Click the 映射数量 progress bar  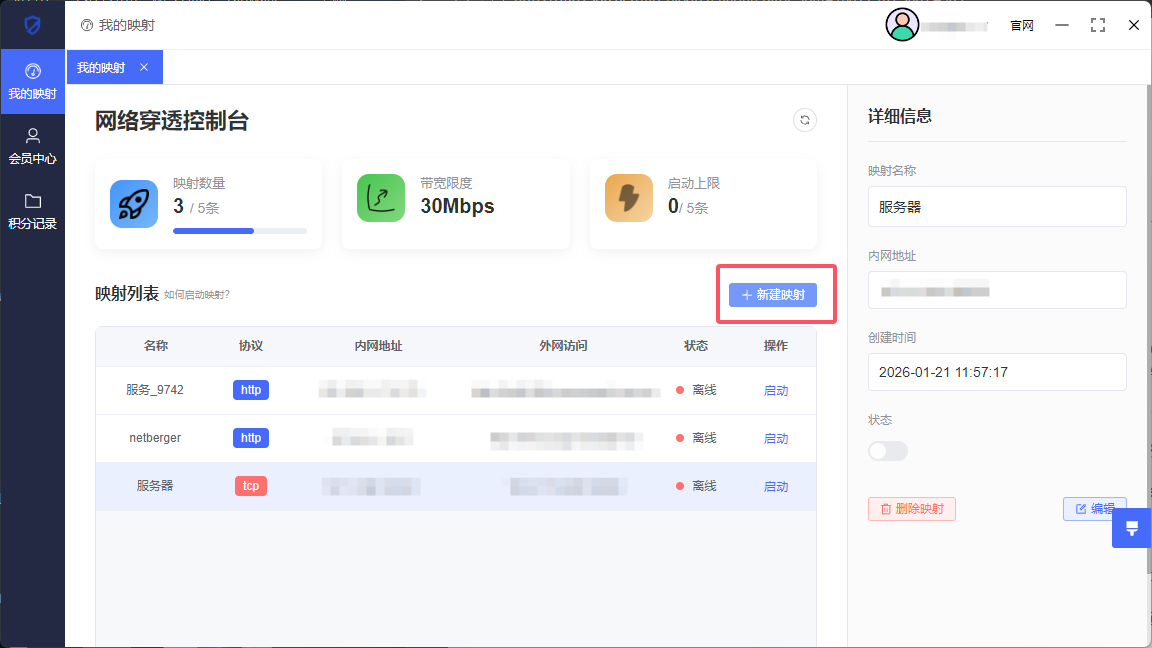pos(239,231)
